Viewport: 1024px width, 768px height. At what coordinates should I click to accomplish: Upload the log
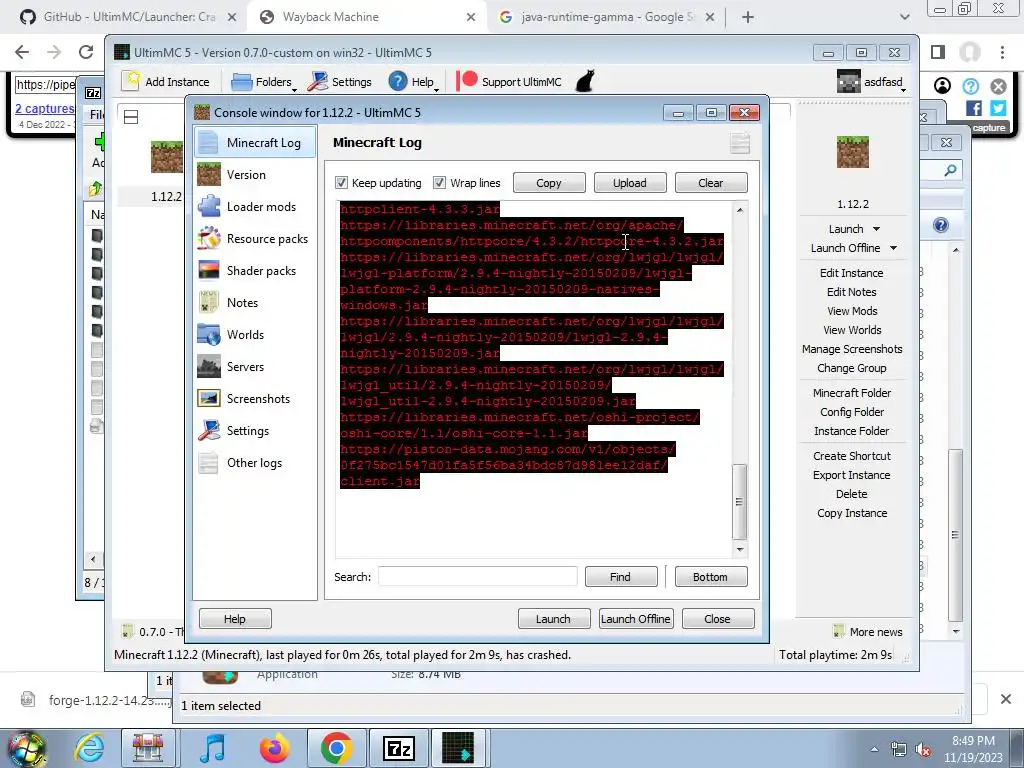[630, 183]
